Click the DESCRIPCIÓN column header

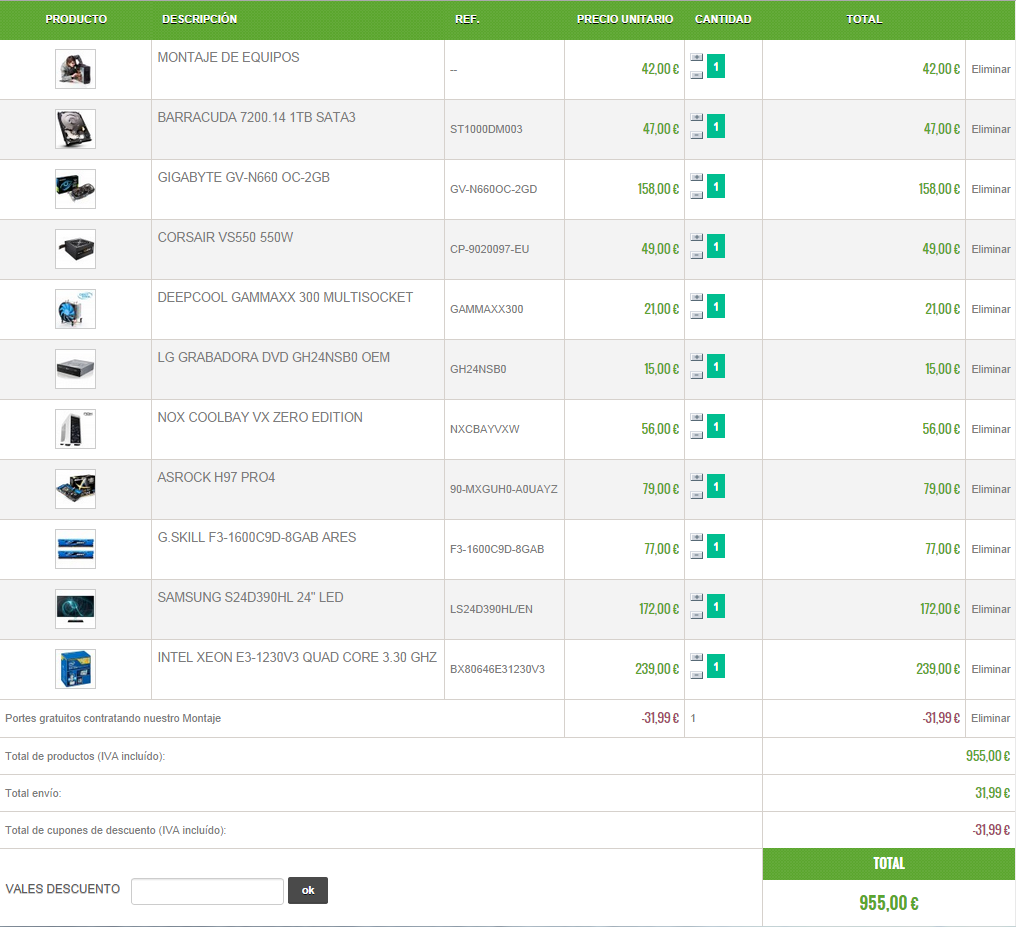(x=200, y=19)
